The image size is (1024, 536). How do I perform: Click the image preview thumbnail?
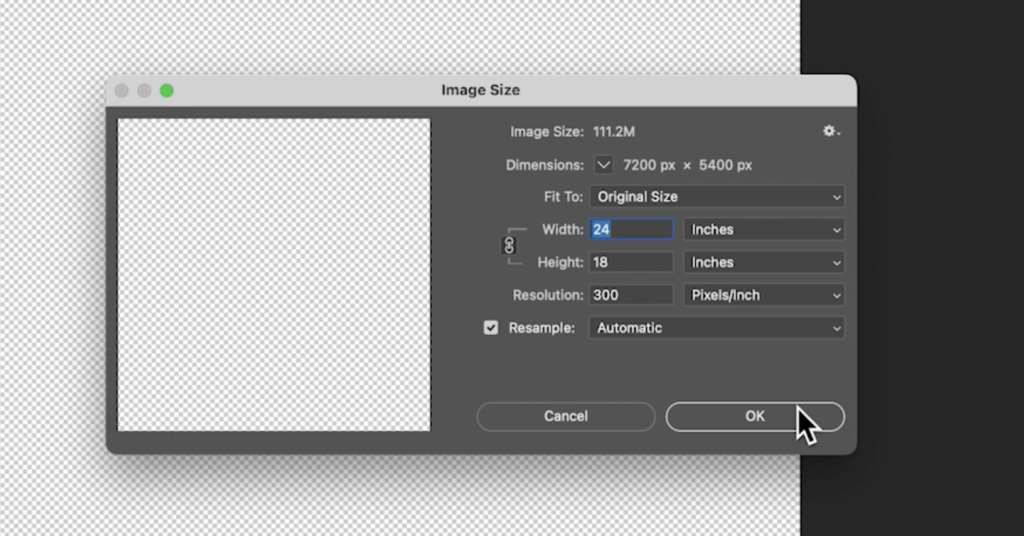pos(274,275)
